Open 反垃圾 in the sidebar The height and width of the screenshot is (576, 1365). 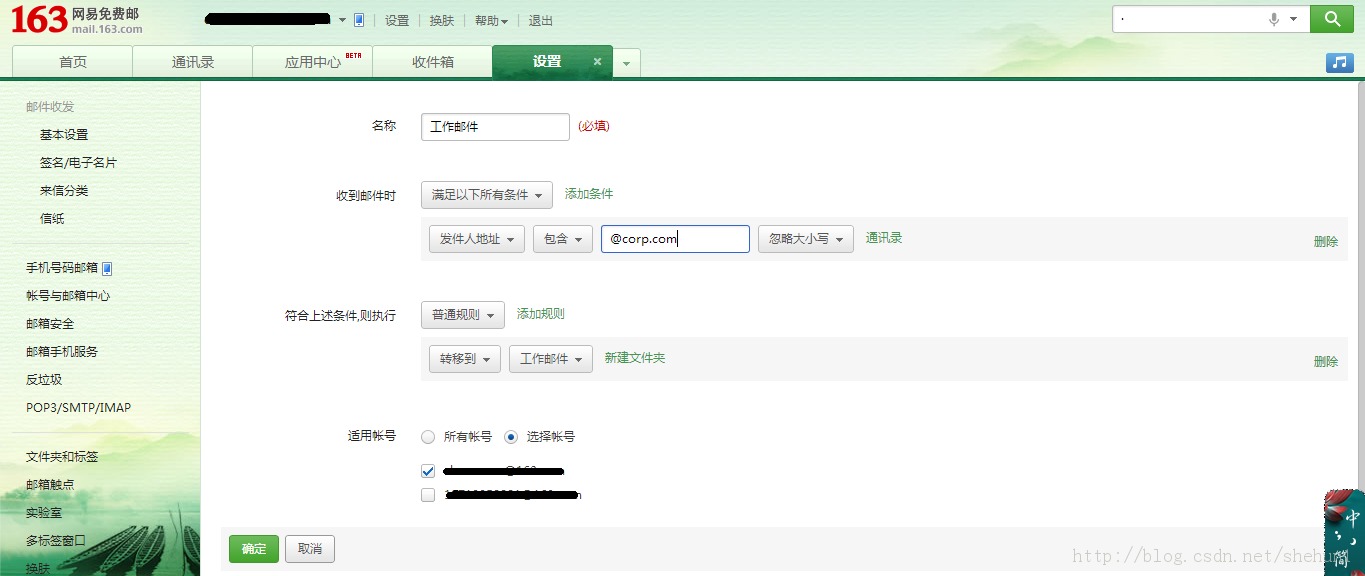pyautogui.click(x=44, y=380)
